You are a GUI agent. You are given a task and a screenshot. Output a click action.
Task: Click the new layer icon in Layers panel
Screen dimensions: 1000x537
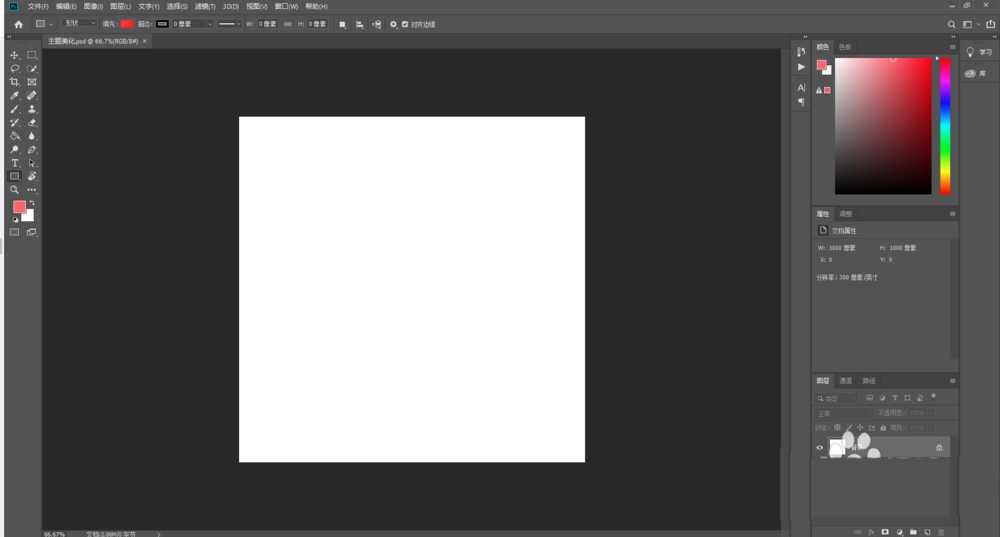click(927, 532)
